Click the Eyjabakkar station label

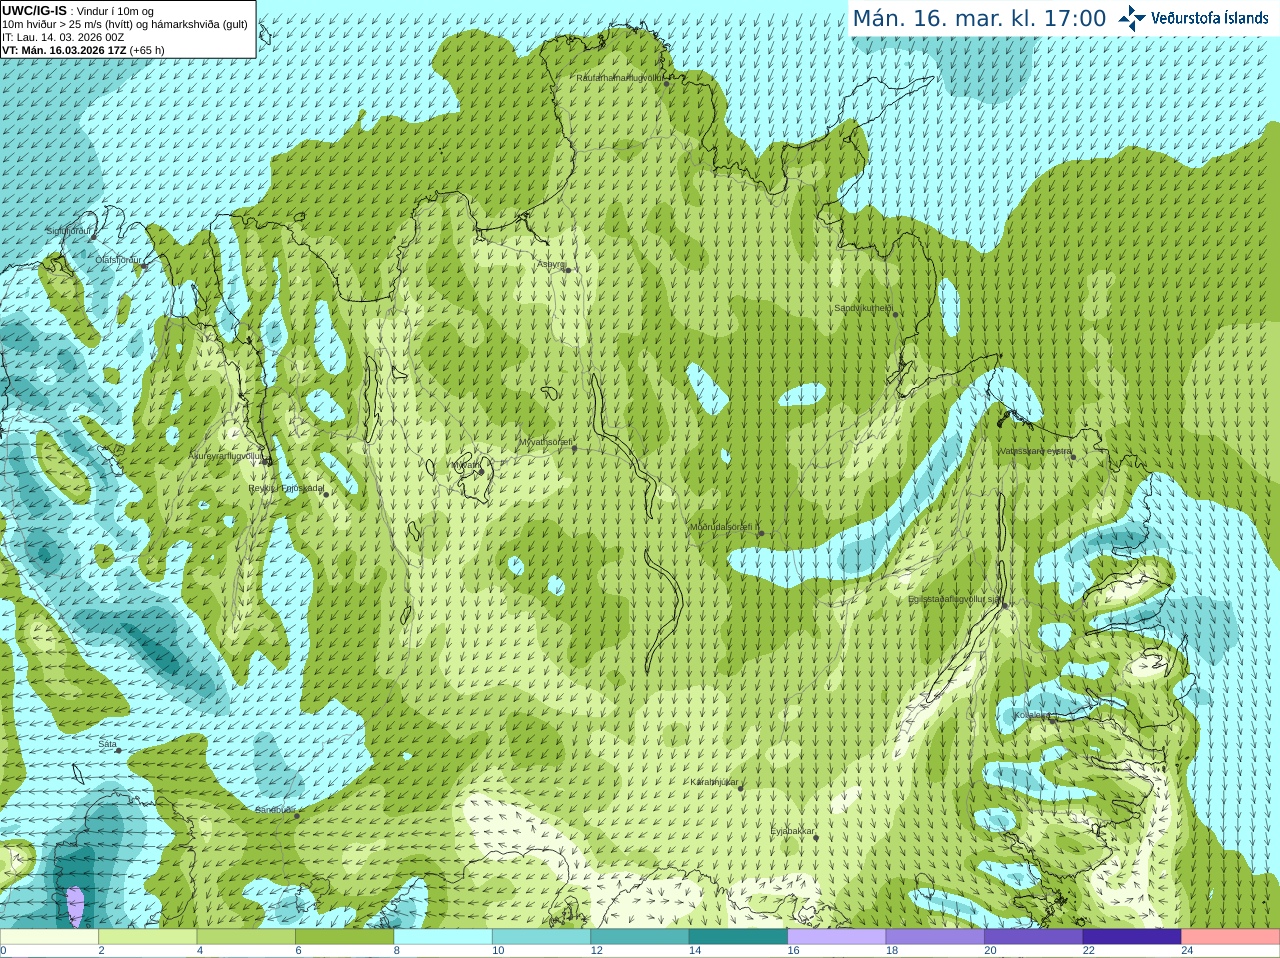tap(792, 831)
